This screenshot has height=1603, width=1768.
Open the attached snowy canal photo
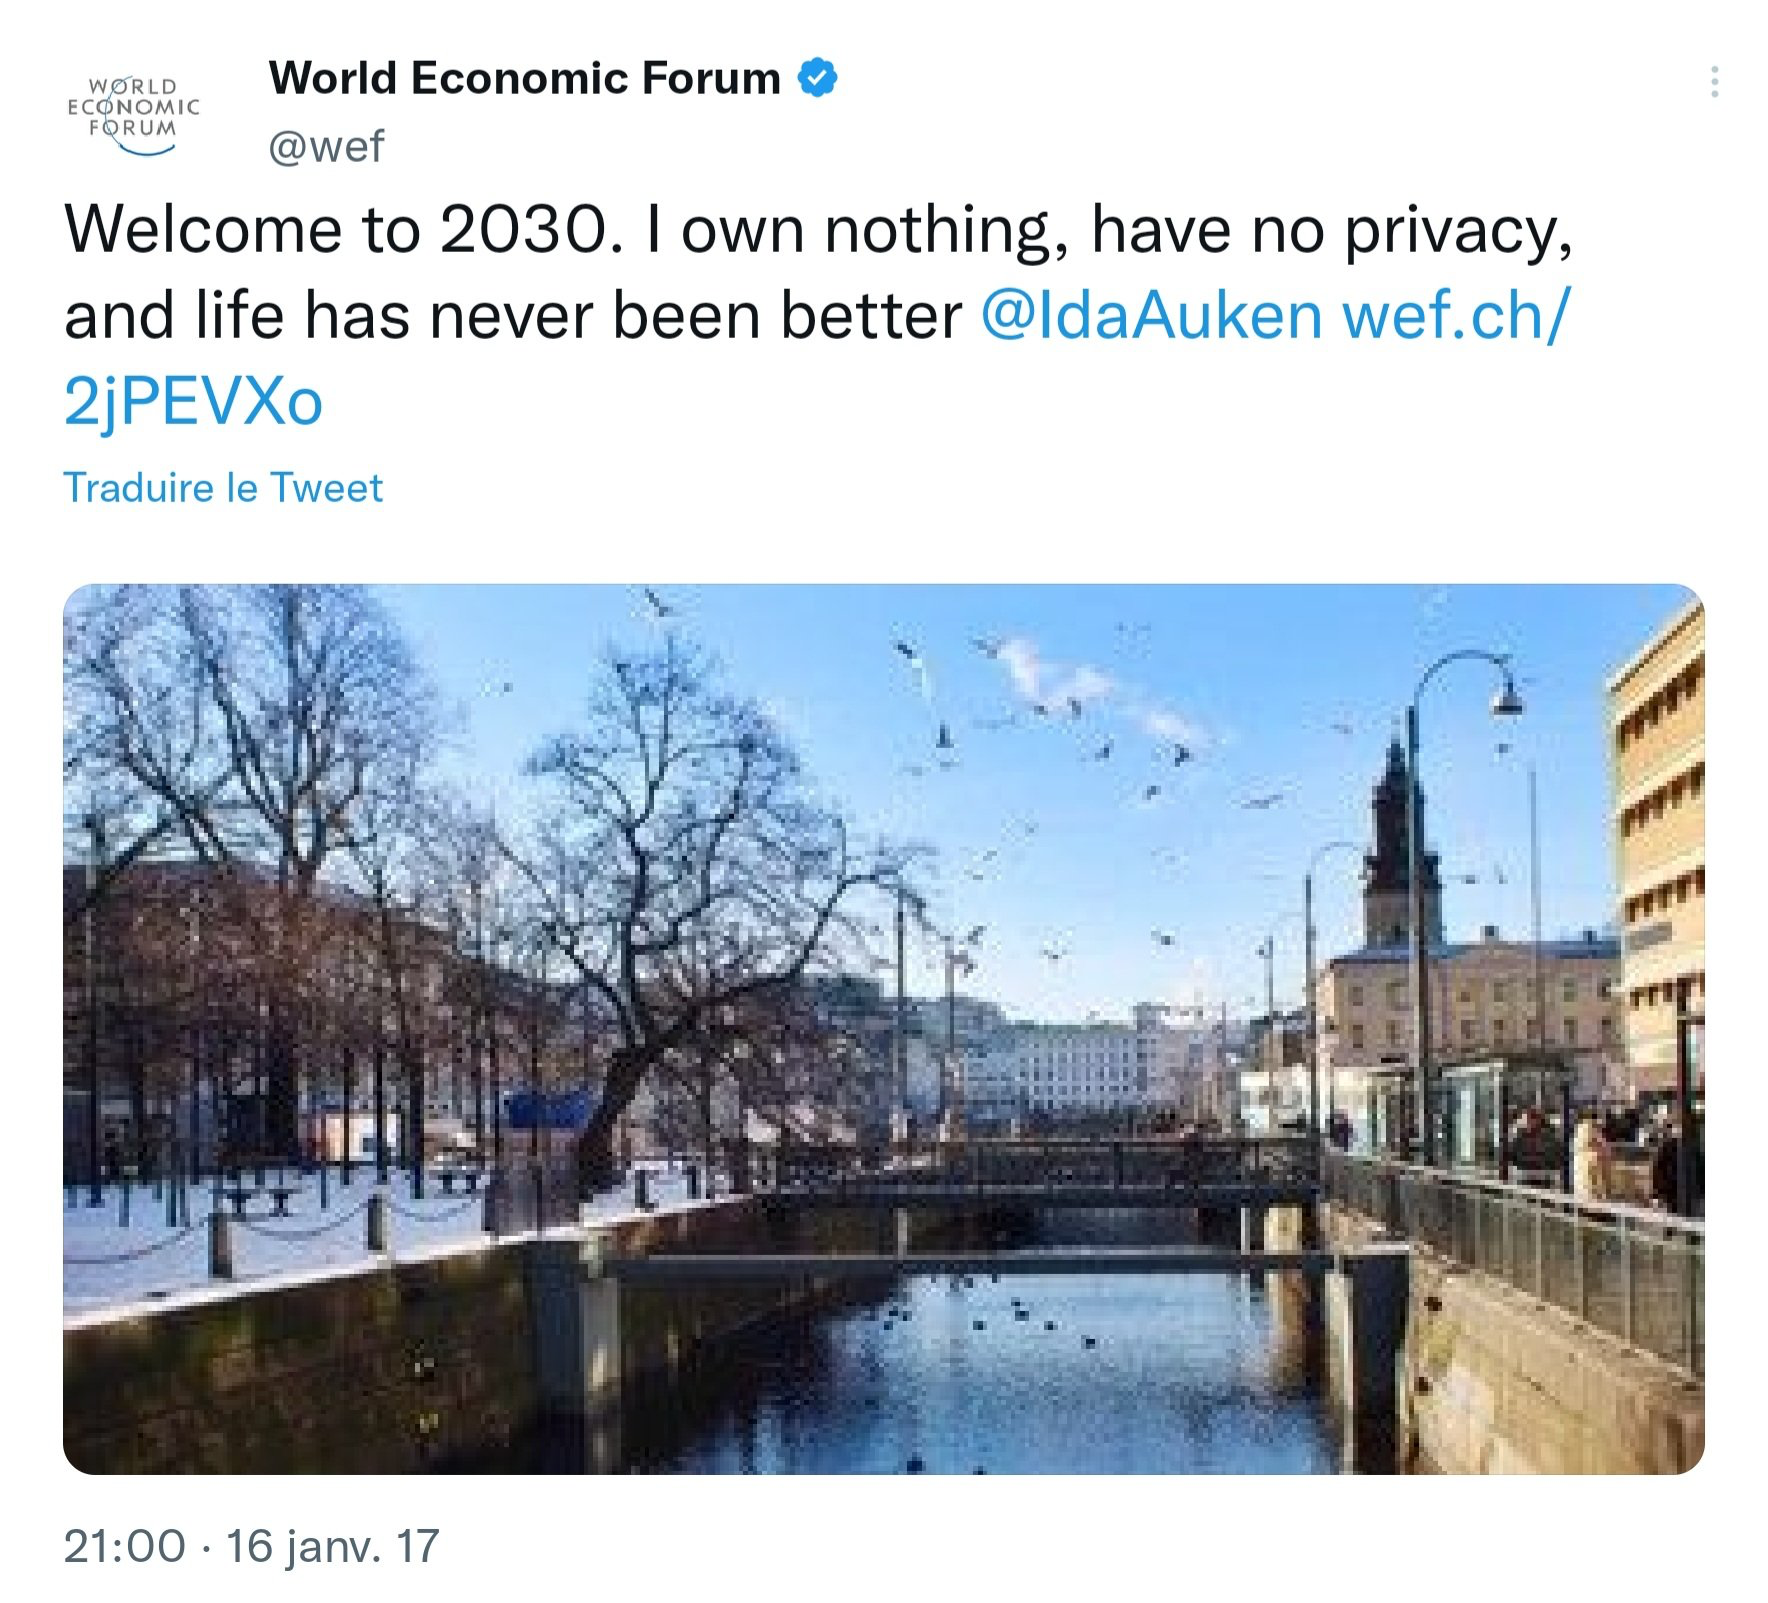click(x=883, y=1028)
